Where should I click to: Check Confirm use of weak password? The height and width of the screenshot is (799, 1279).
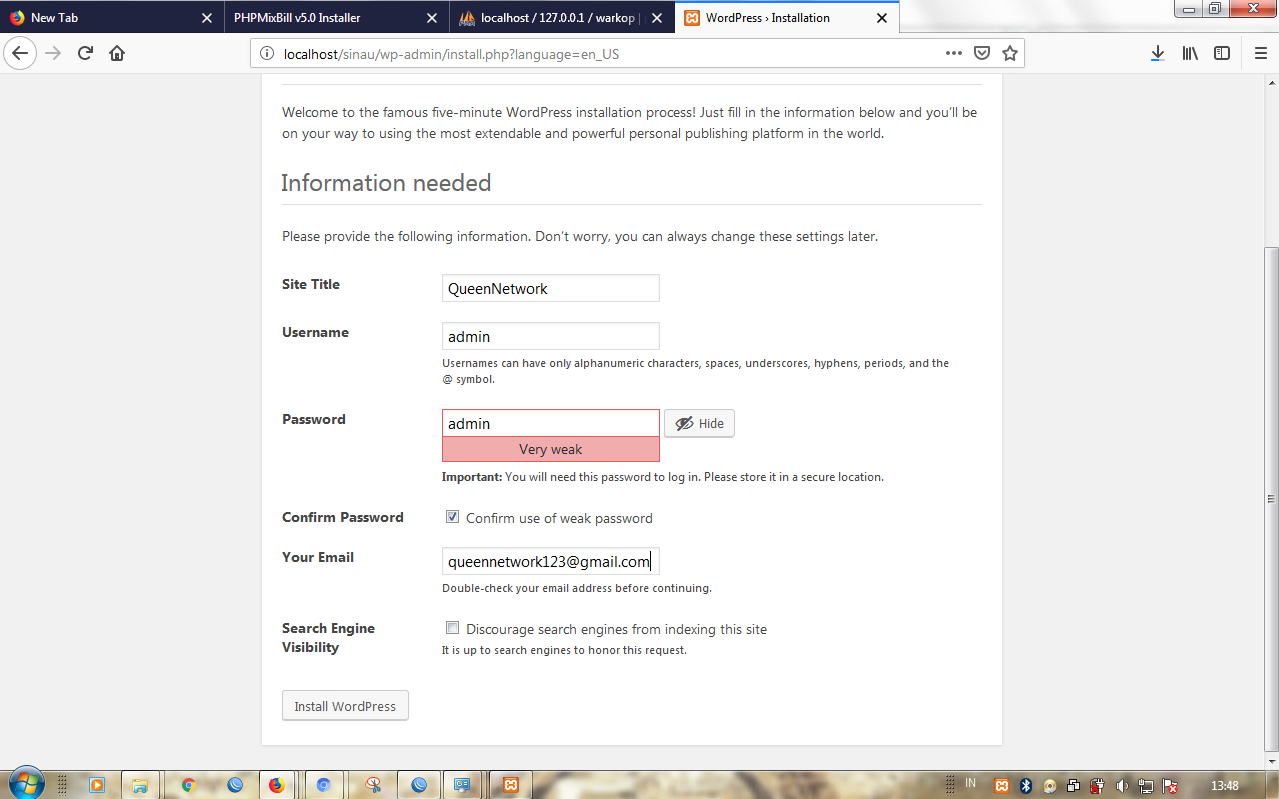pos(452,517)
